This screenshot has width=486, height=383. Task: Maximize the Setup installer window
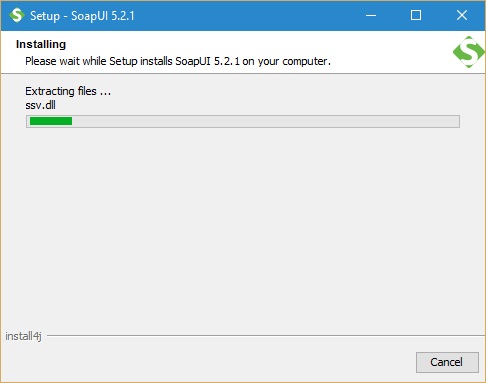(x=416, y=15)
